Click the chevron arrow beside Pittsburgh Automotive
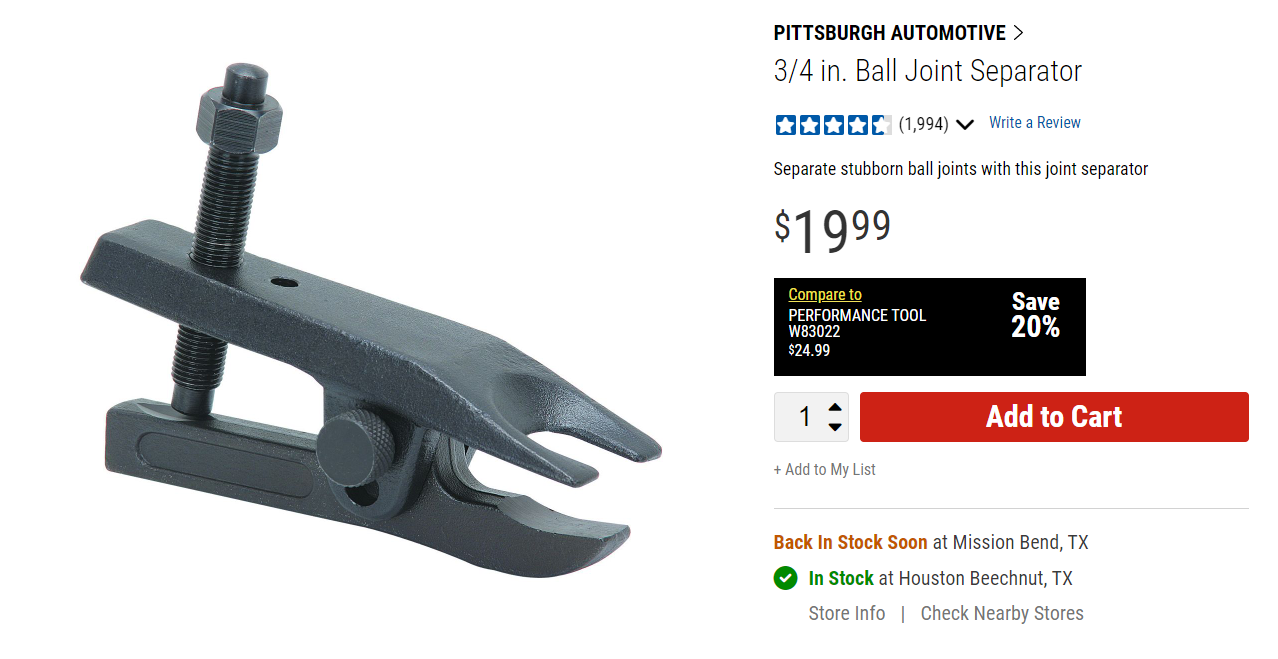Viewport: 1278px width, 659px height. click(x=1018, y=33)
